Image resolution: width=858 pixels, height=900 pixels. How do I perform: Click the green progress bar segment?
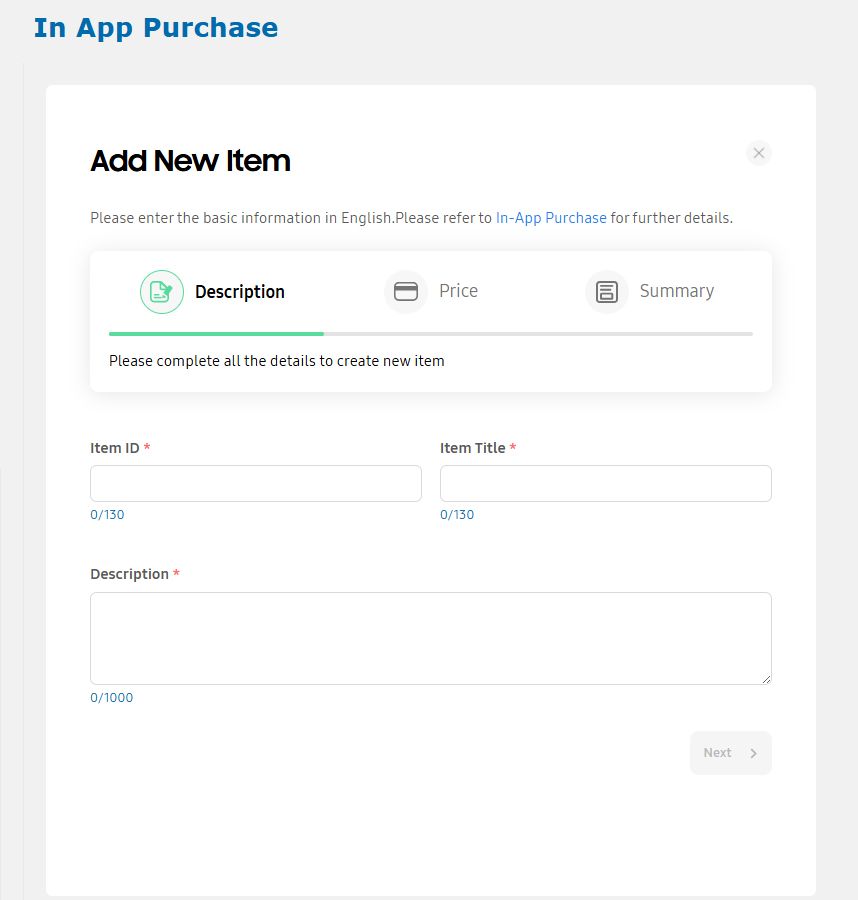216,333
